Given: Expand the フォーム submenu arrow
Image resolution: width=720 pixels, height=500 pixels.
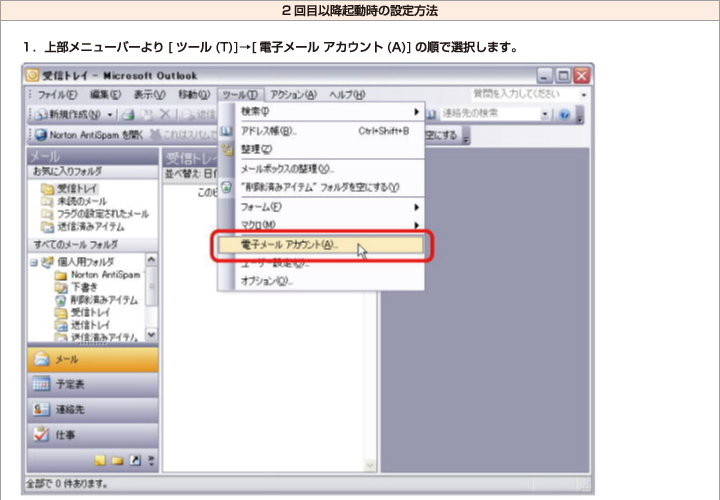Looking at the screenshot, I should point(416,207).
